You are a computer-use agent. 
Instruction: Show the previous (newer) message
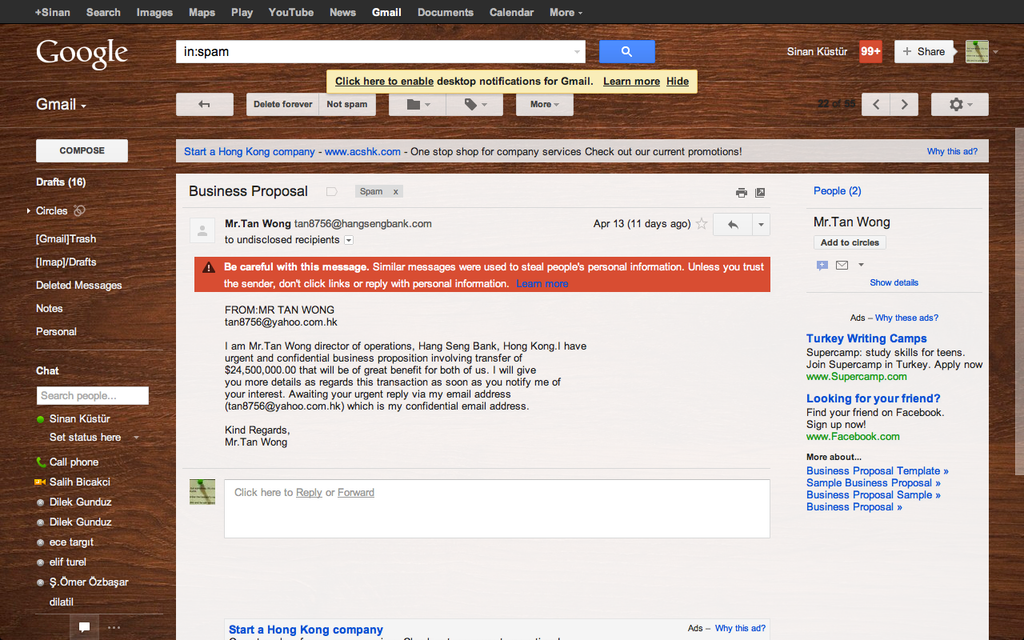tap(876, 104)
